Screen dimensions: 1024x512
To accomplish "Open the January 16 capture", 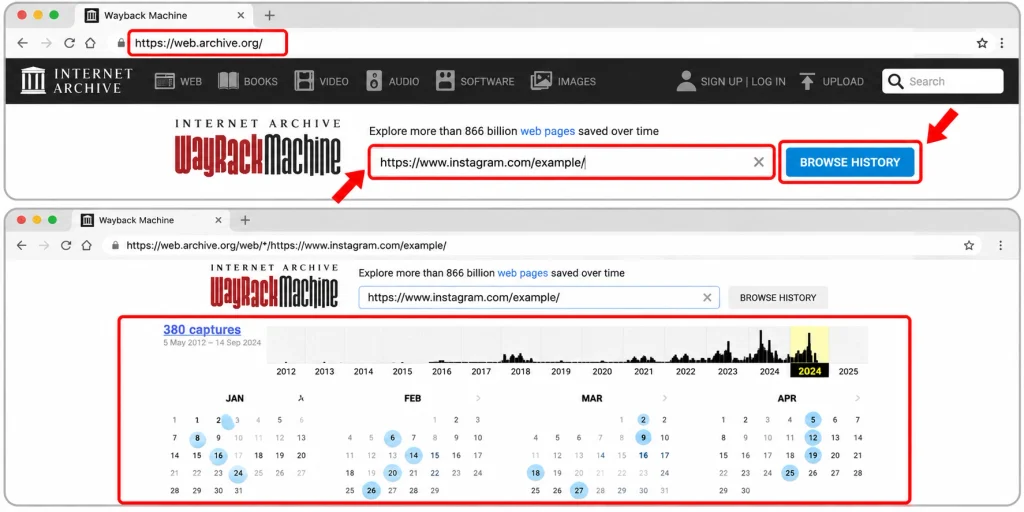I will pyautogui.click(x=218, y=456).
